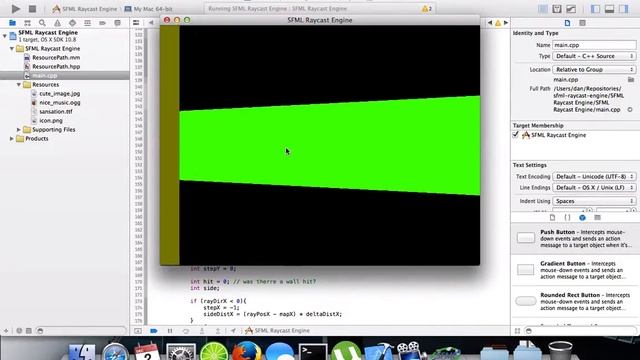
Task: Toggle library icon/list view button
Action: [517, 331]
